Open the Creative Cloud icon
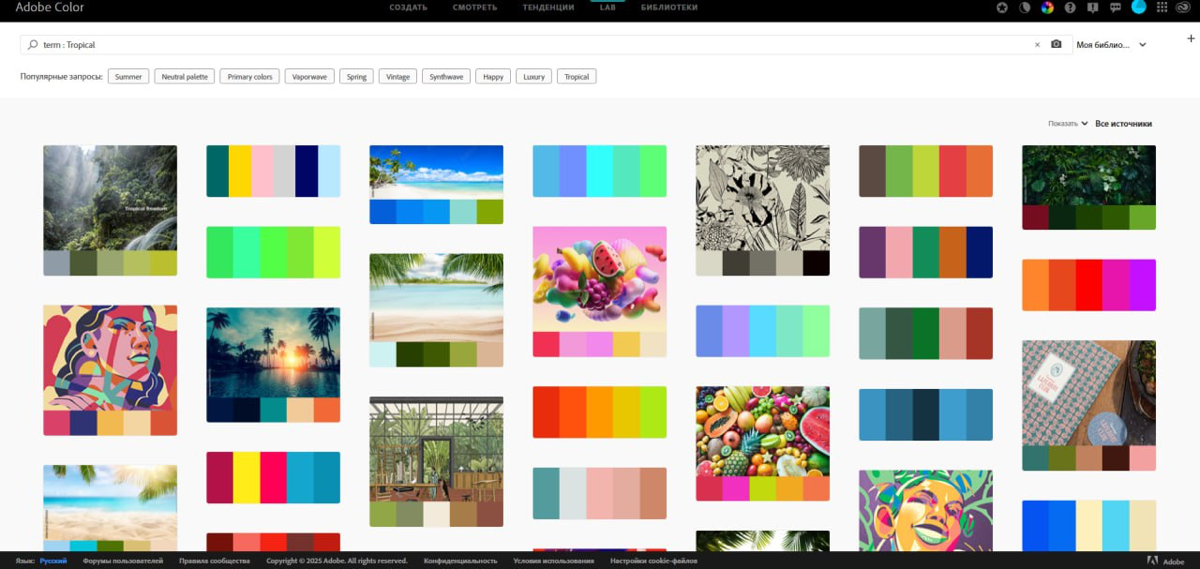The width and height of the screenshot is (1200, 569). pyautogui.click(x=1184, y=7)
